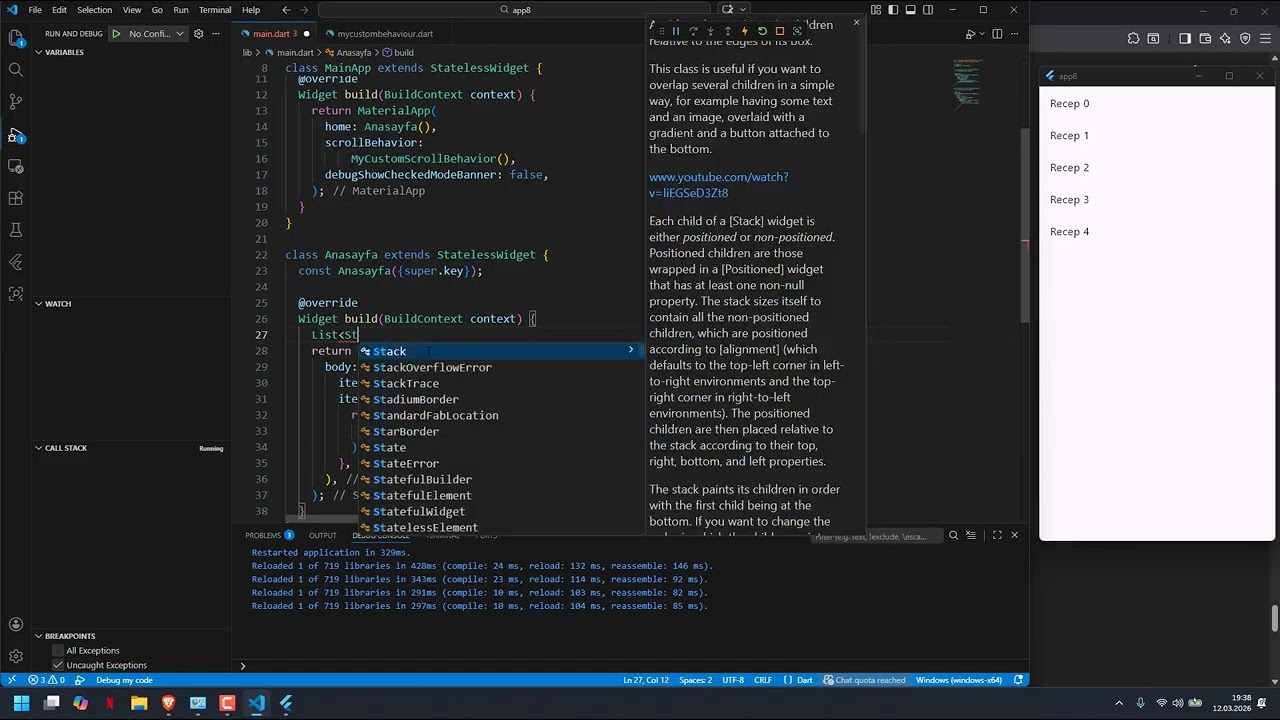The image size is (1280, 720).
Task: Open Windows Start button on taskbar
Action: (21, 703)
